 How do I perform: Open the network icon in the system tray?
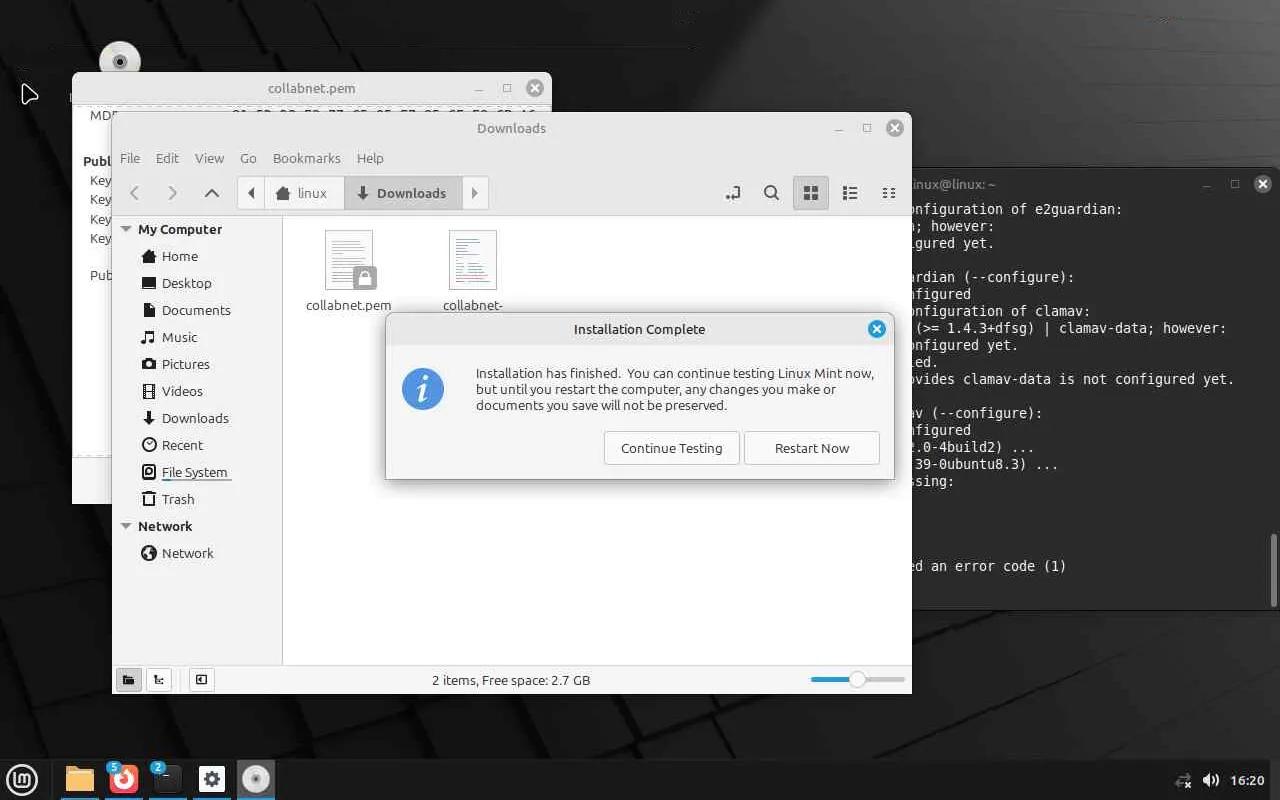click(x=1184, y=780)
